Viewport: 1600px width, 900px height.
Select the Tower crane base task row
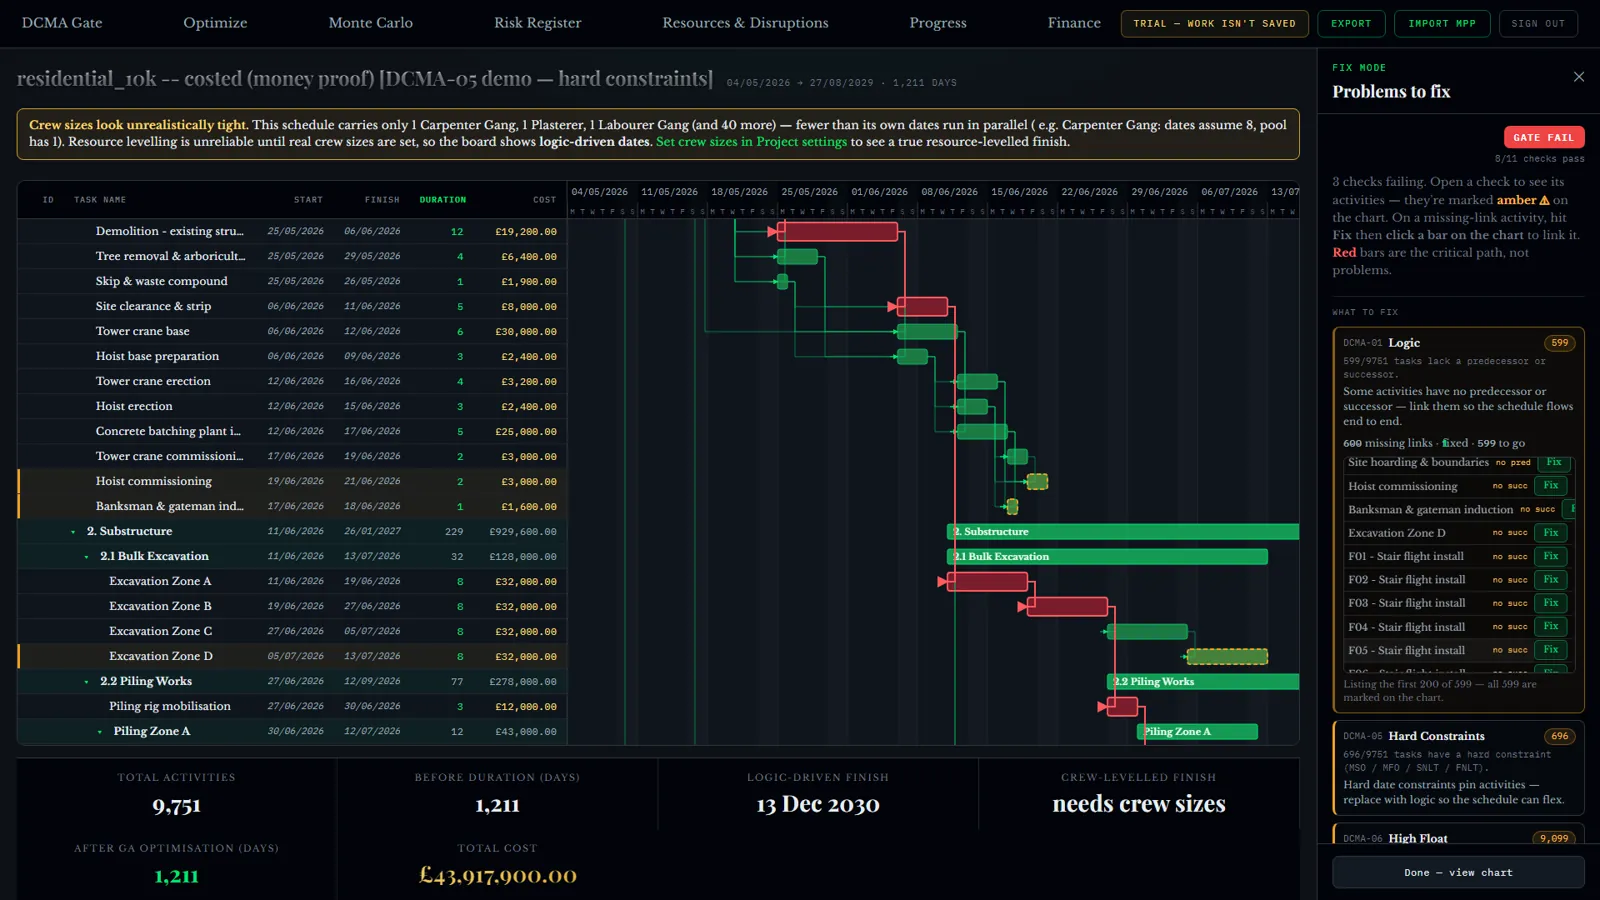click(x=292, y=332)
